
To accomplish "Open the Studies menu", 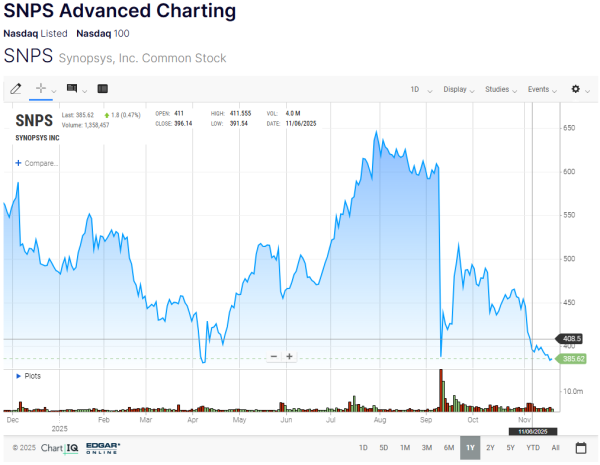I will click(x=501, y=89).
